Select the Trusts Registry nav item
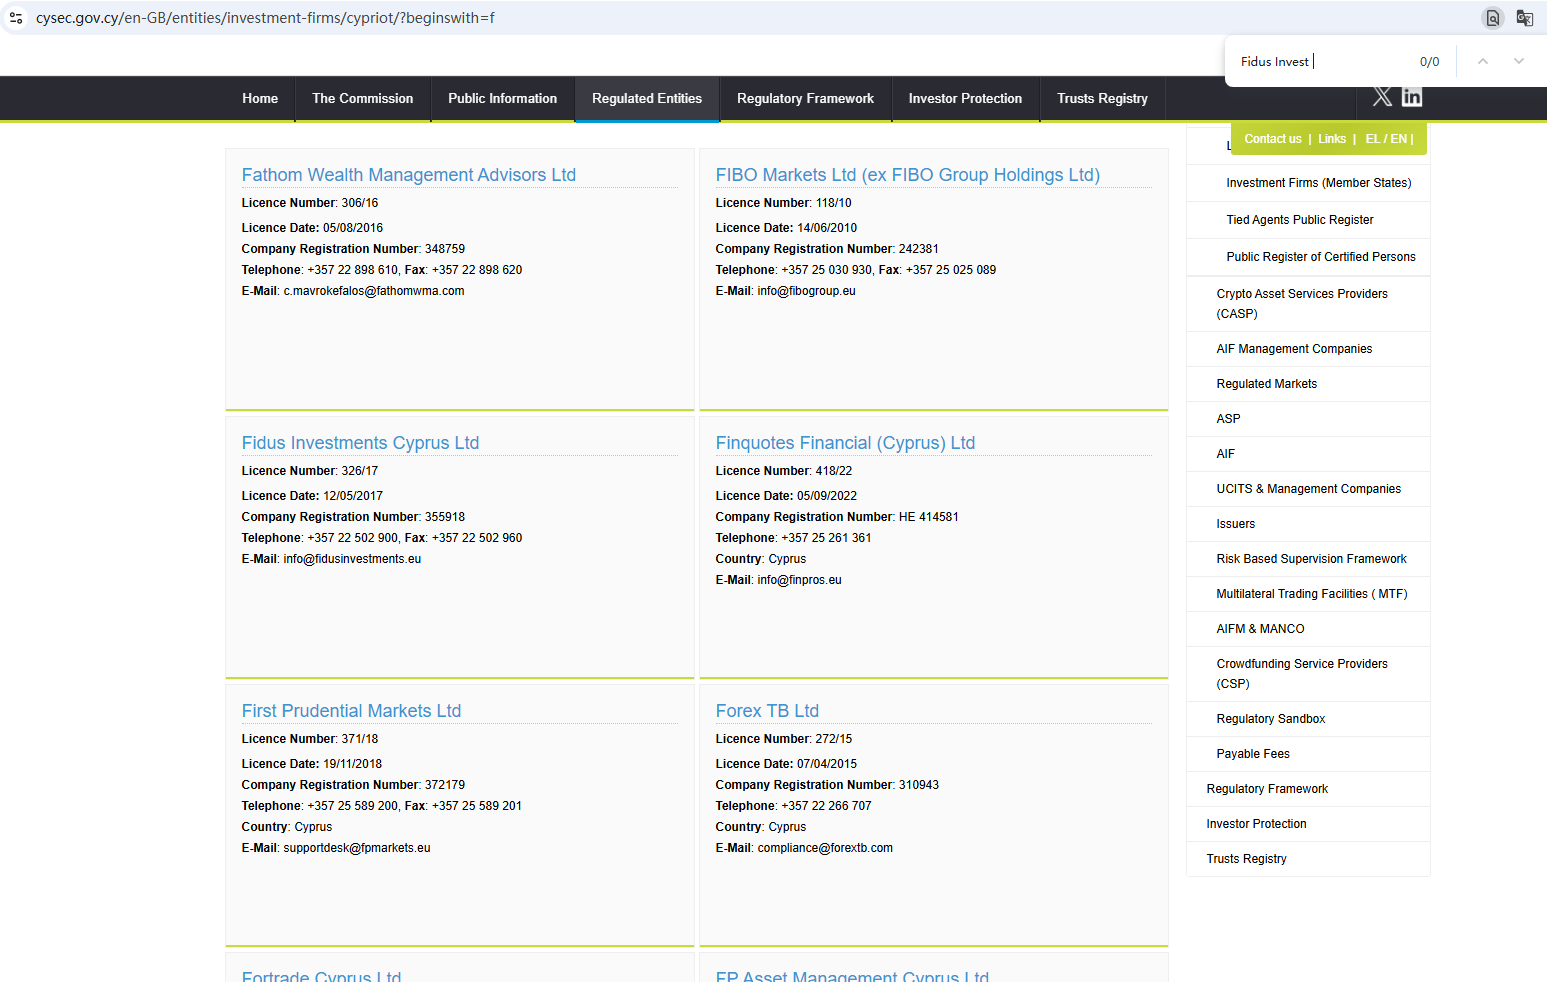 (x=1102, y=99)
